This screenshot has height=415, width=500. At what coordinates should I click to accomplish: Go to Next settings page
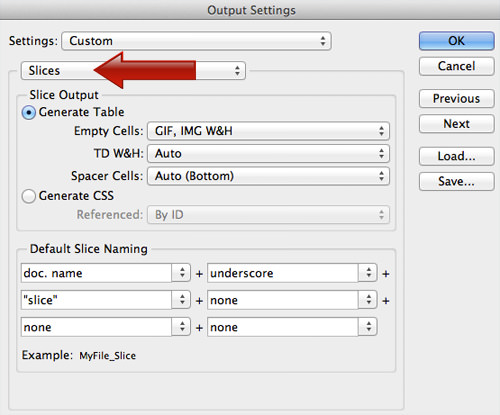[x=456, y=124]
